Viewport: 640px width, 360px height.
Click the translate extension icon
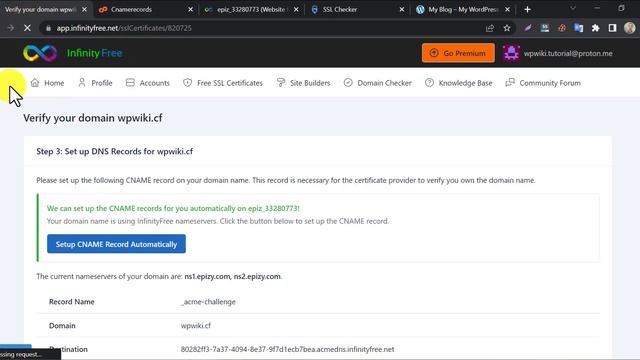(x=578, y=28)
